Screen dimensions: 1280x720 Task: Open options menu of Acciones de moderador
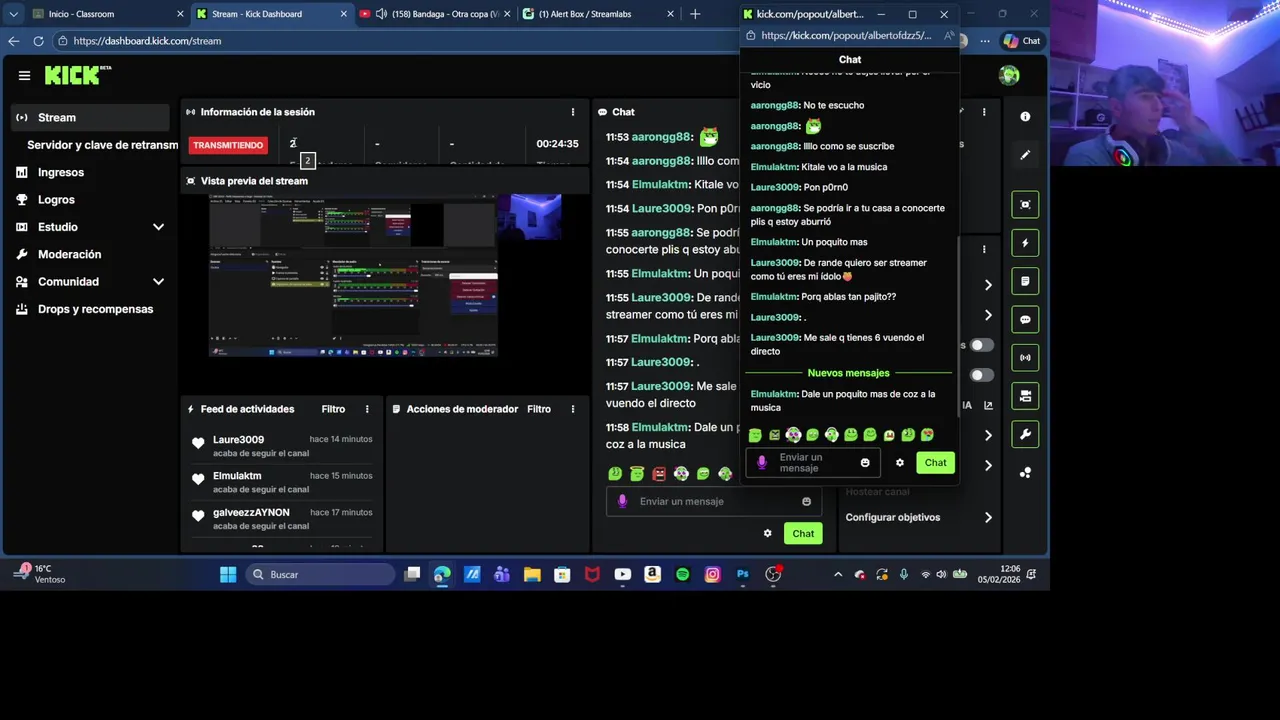point(573,409)
